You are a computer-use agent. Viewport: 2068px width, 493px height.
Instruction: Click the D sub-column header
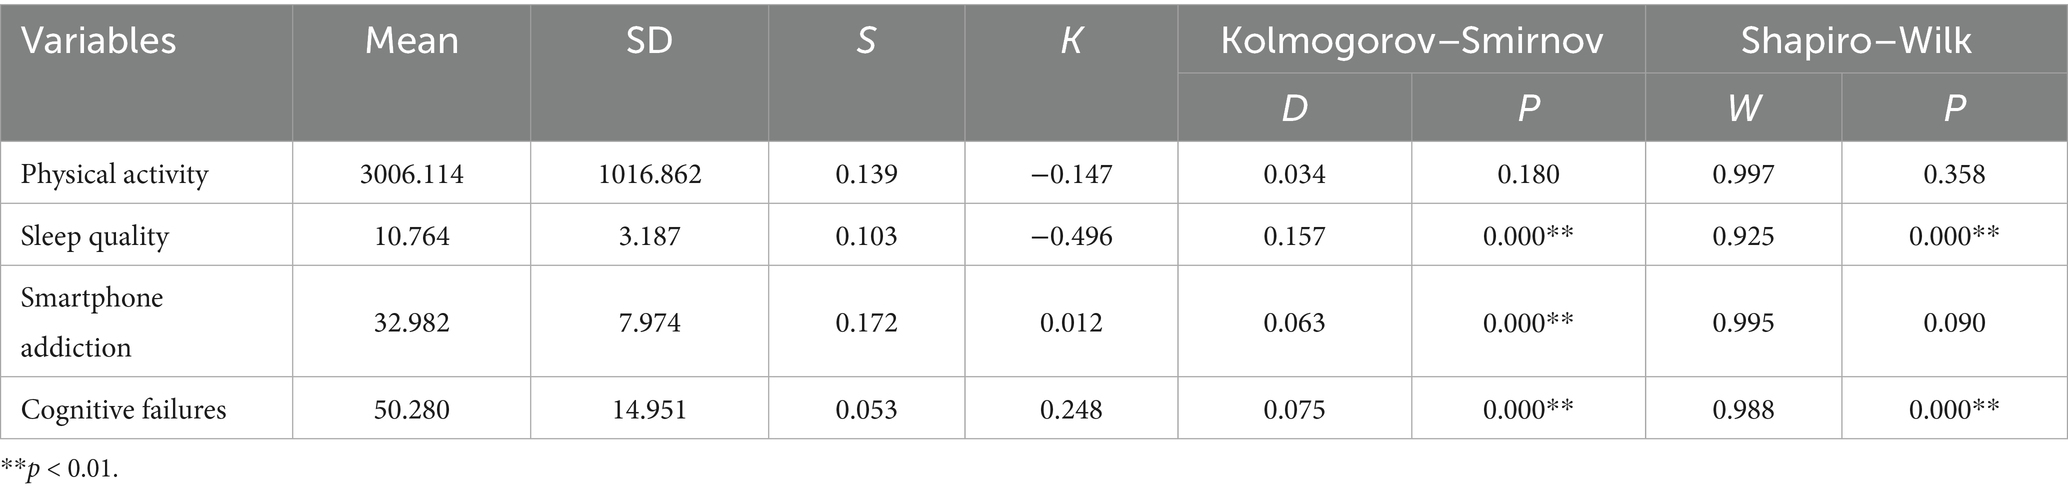click(x=1294, y=108)
